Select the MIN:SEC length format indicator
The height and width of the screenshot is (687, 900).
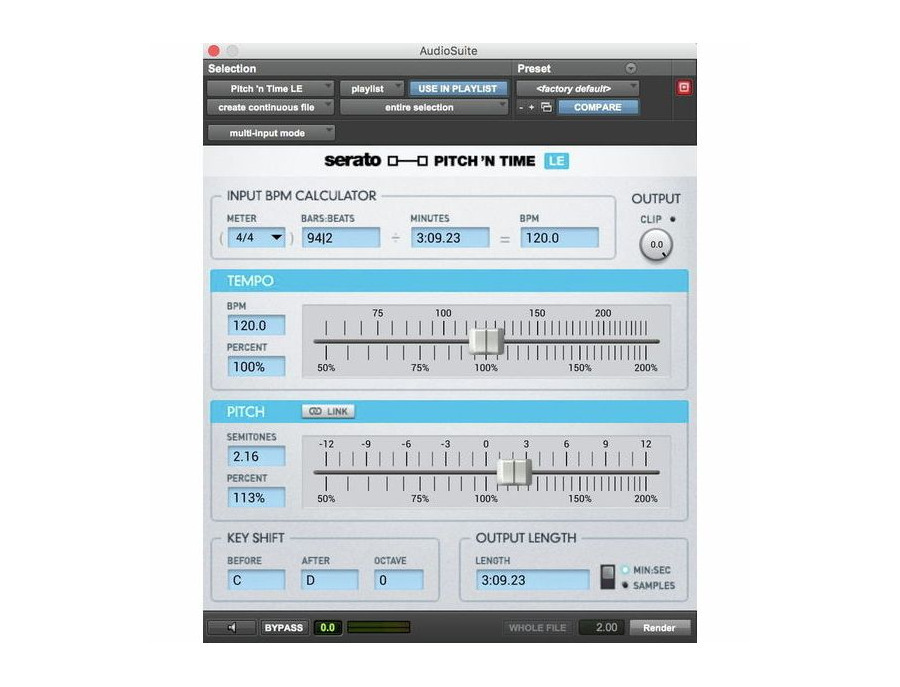coord(626,570)
